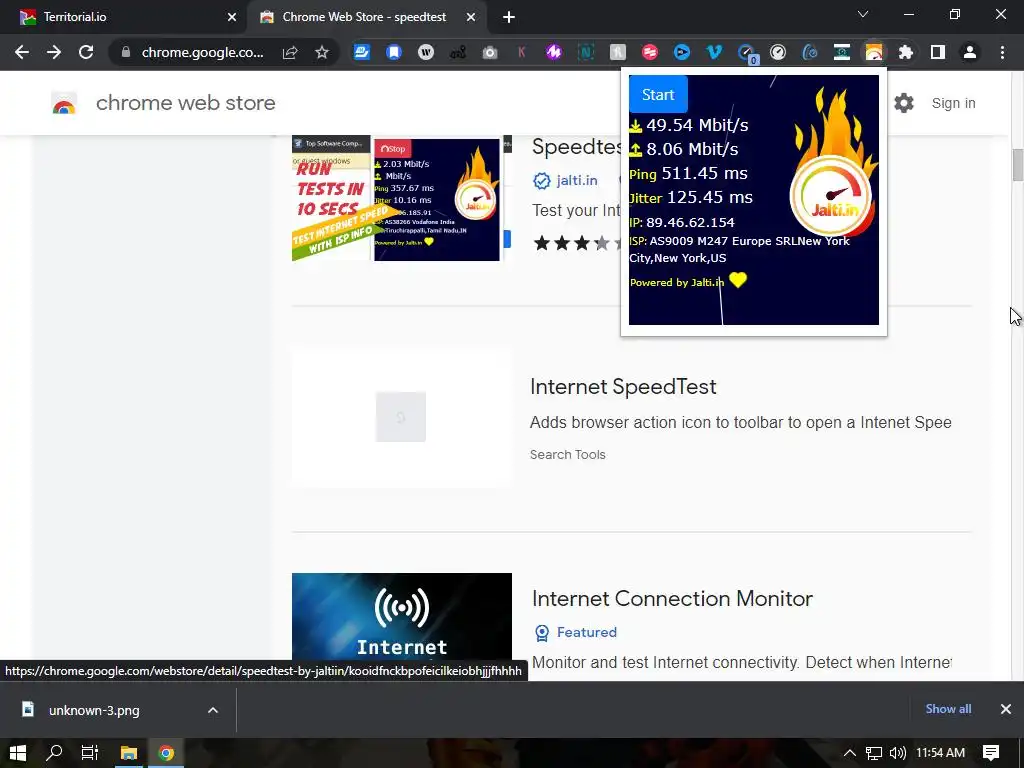Open the purple zigzag circle extension
This screenshot has width=1024, height=768.
click(x=554, y=52)
